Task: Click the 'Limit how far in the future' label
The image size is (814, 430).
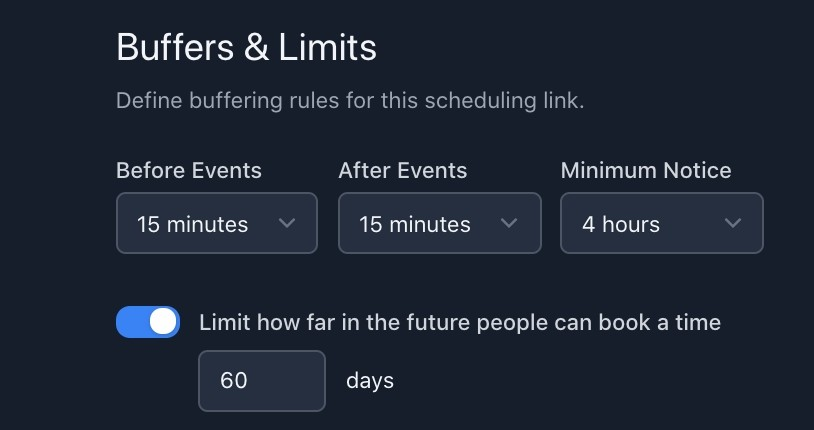Action: [x=460, y=322]
